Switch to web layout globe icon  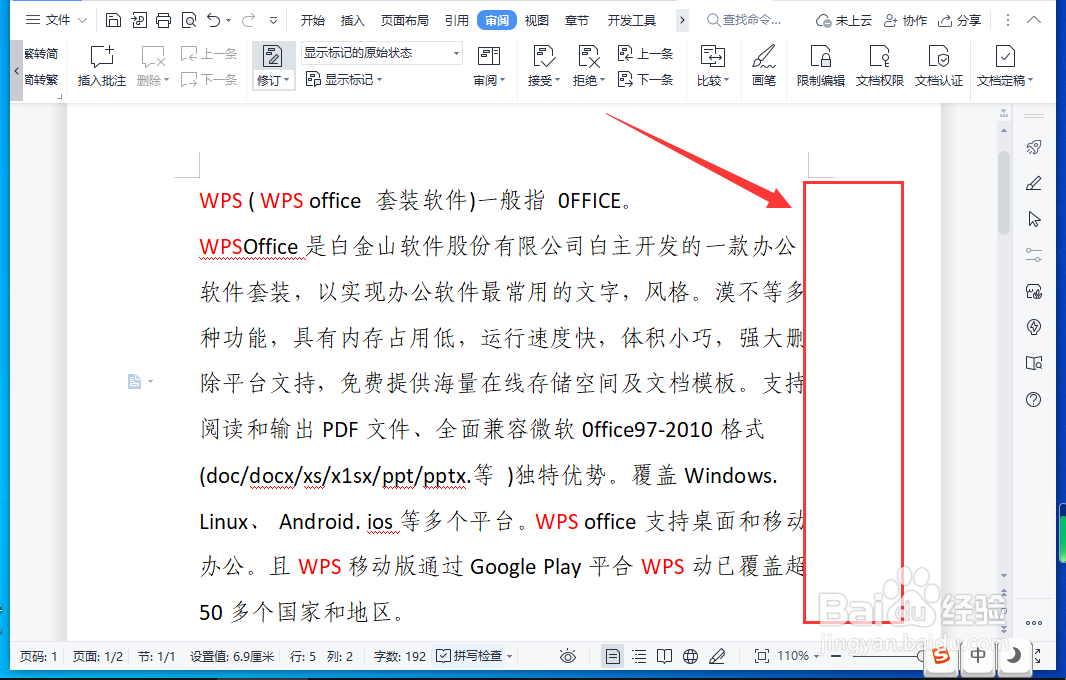[690, 656]
